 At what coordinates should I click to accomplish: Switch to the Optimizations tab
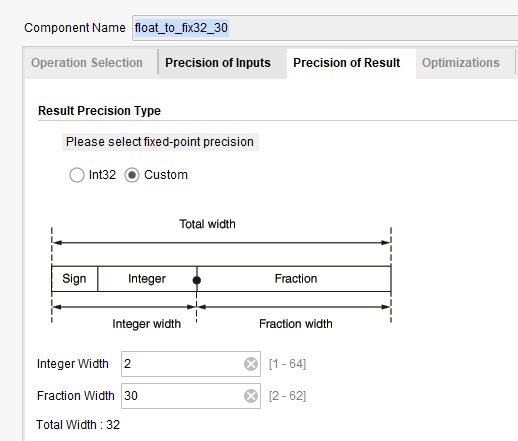point(461,63)
